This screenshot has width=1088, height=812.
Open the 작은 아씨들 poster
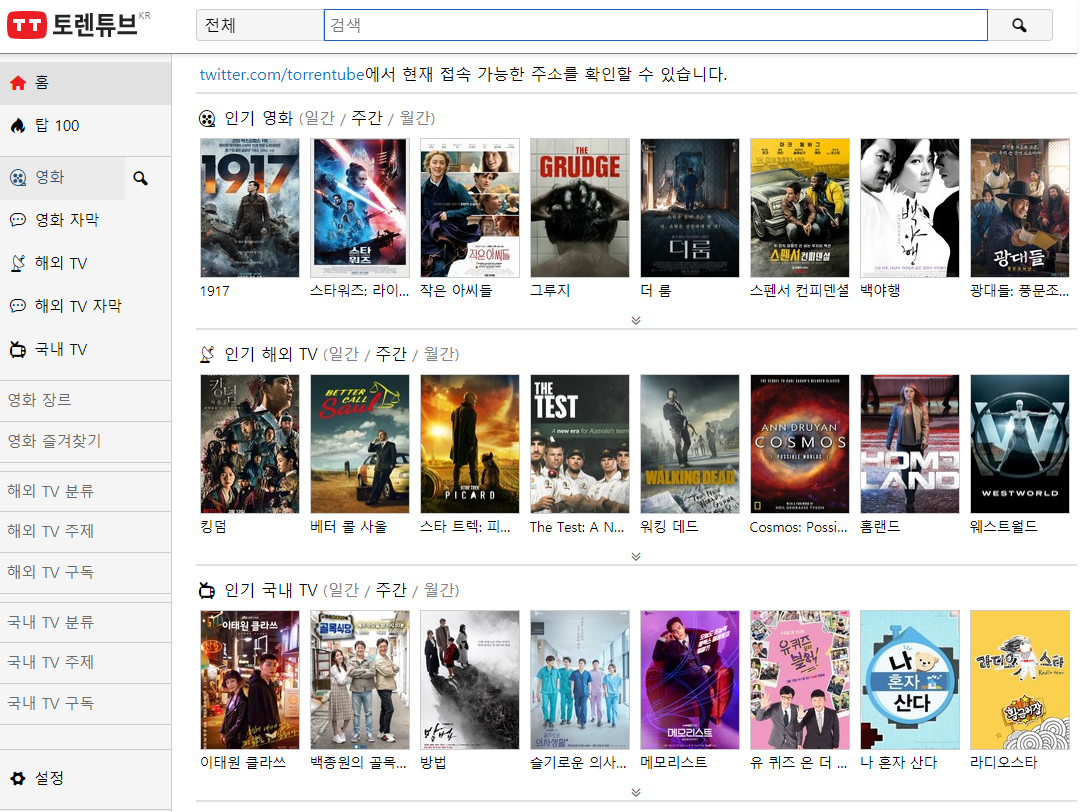point(470,208)
